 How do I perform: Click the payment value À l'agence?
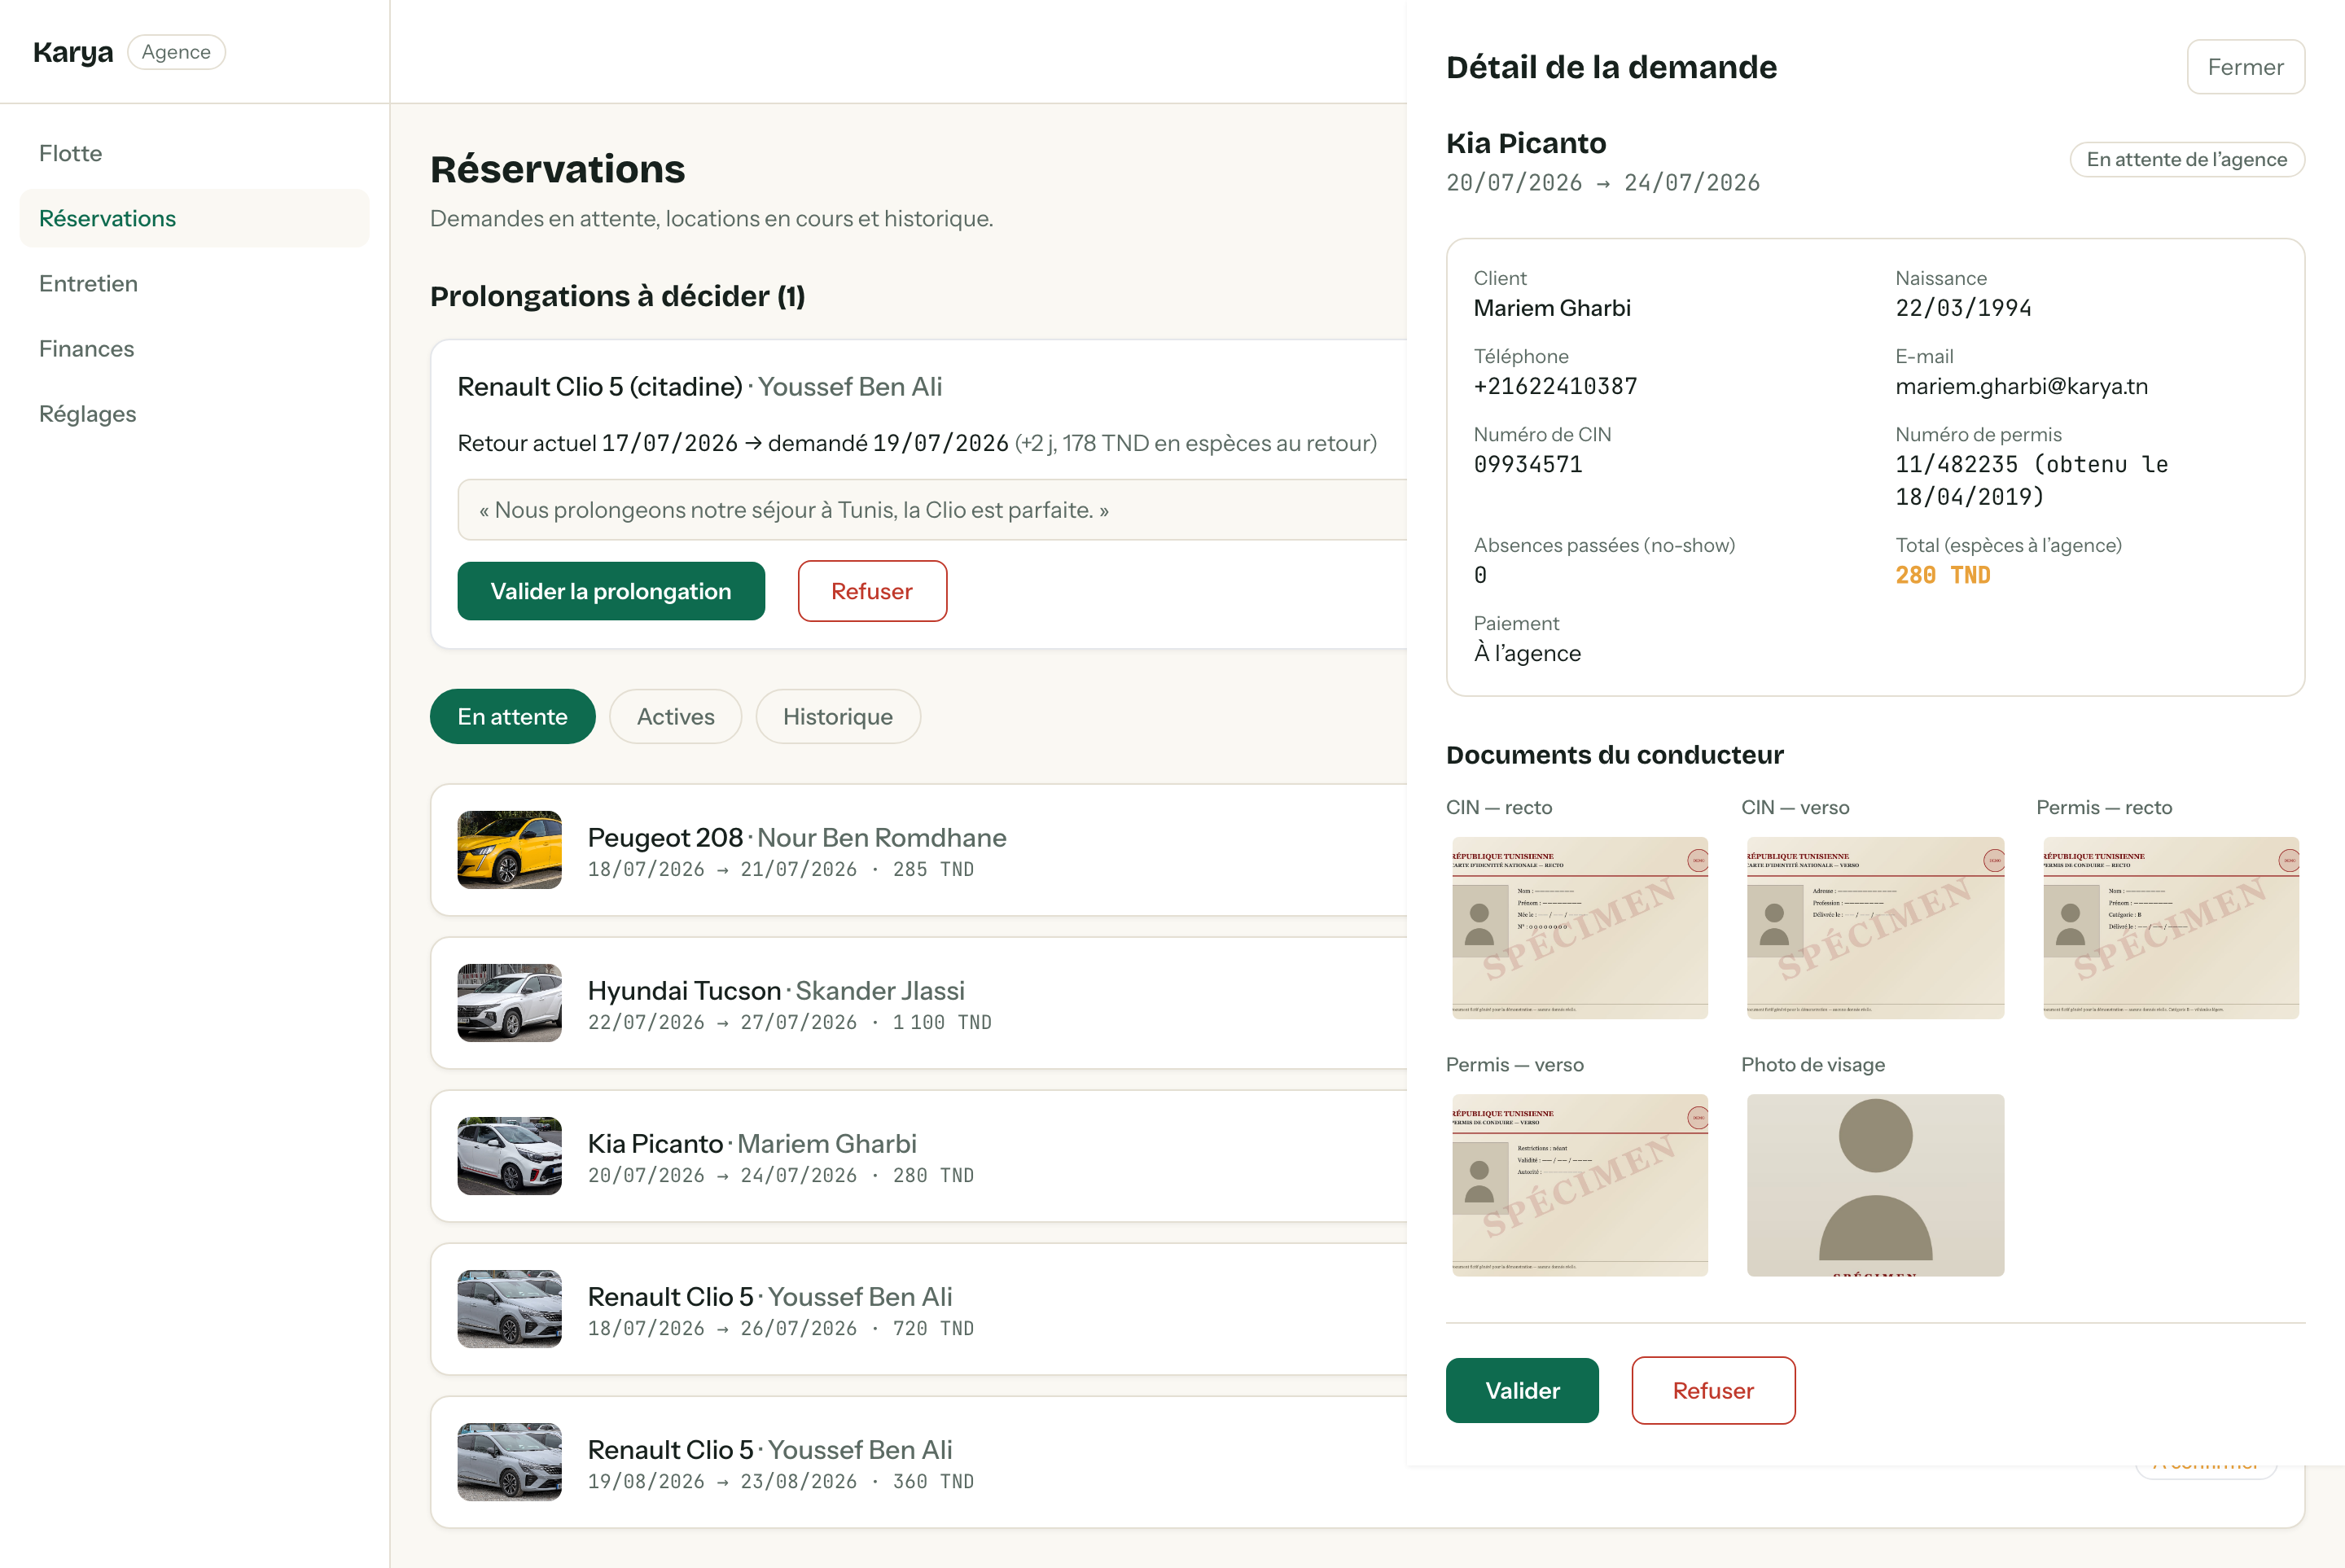tap(1527, 653)
